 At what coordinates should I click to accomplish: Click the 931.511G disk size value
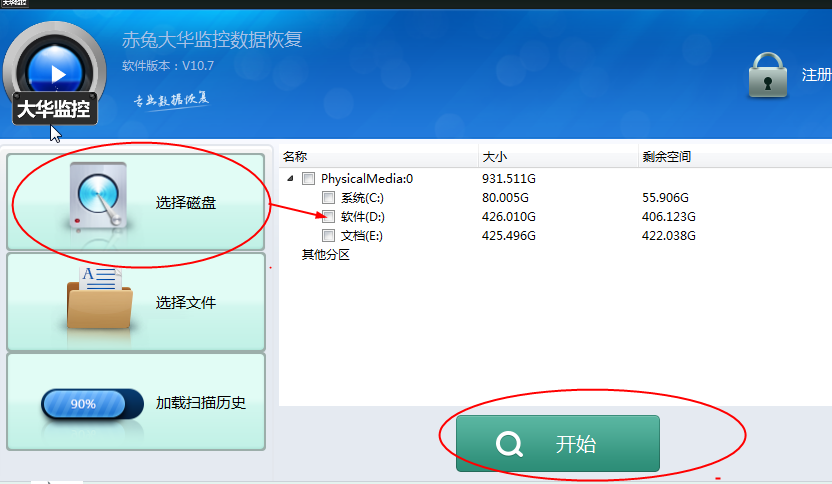(x=509, y=178)
